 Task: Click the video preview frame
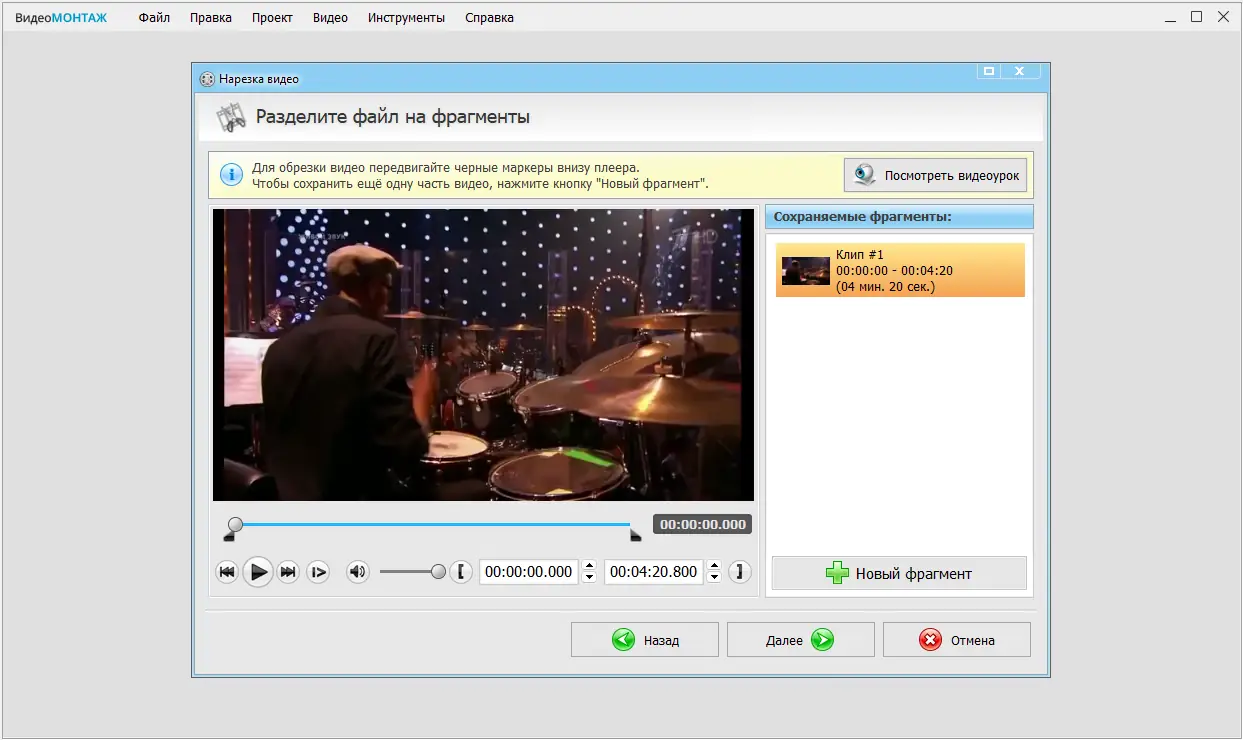[483, 355]
